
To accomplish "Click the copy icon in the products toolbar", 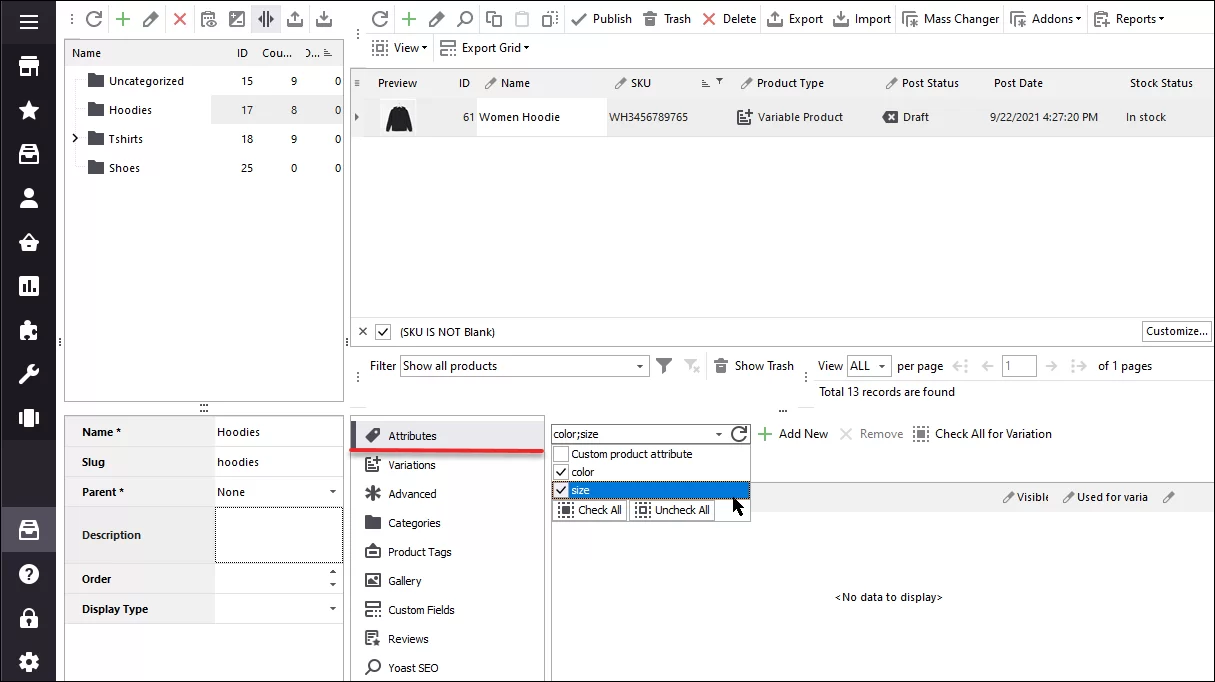I will tap(492, 18).
